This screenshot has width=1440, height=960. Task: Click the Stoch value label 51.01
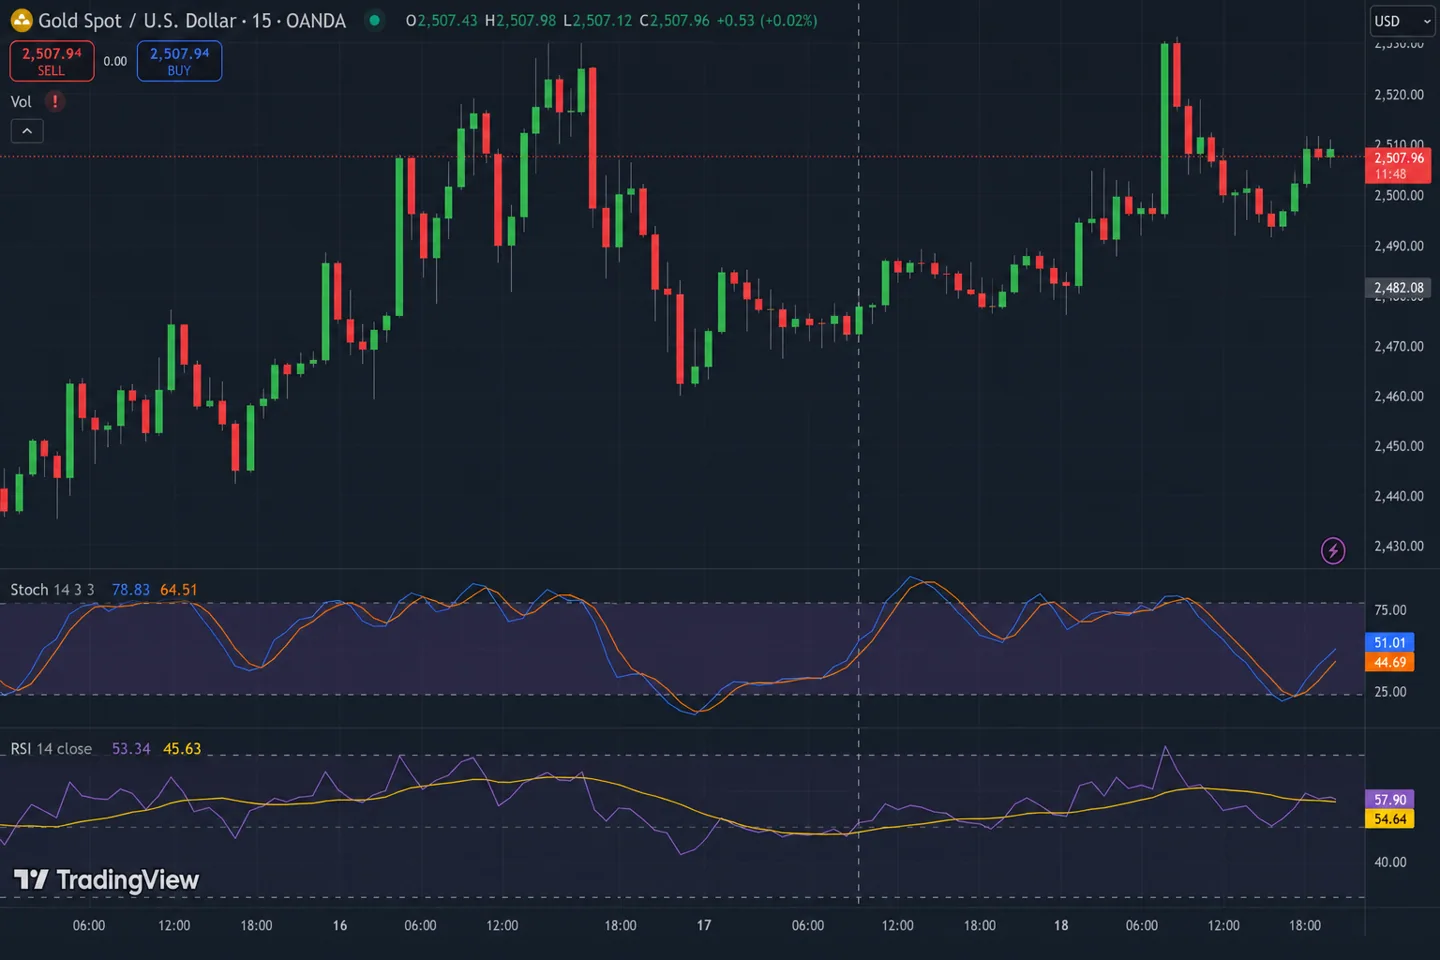[x=1390, y=643]
